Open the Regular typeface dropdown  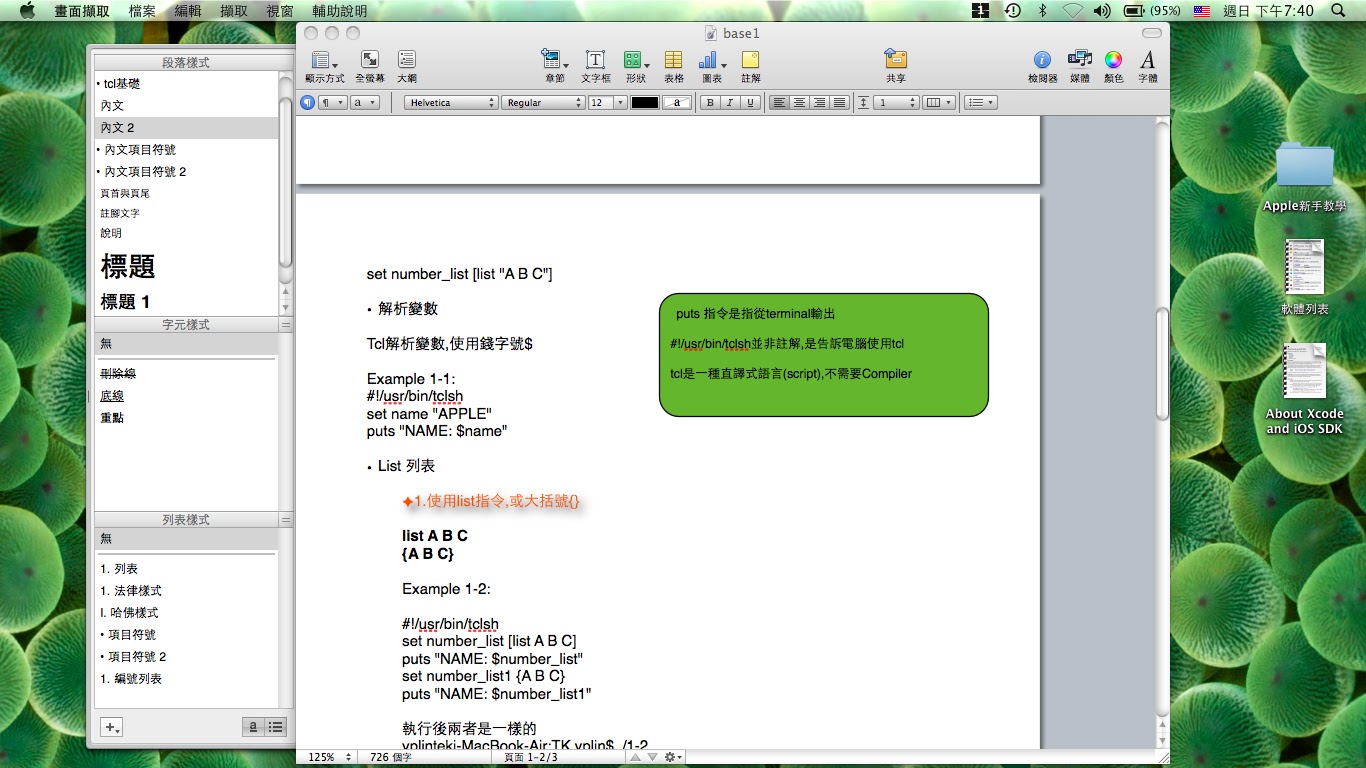[544, 102]
